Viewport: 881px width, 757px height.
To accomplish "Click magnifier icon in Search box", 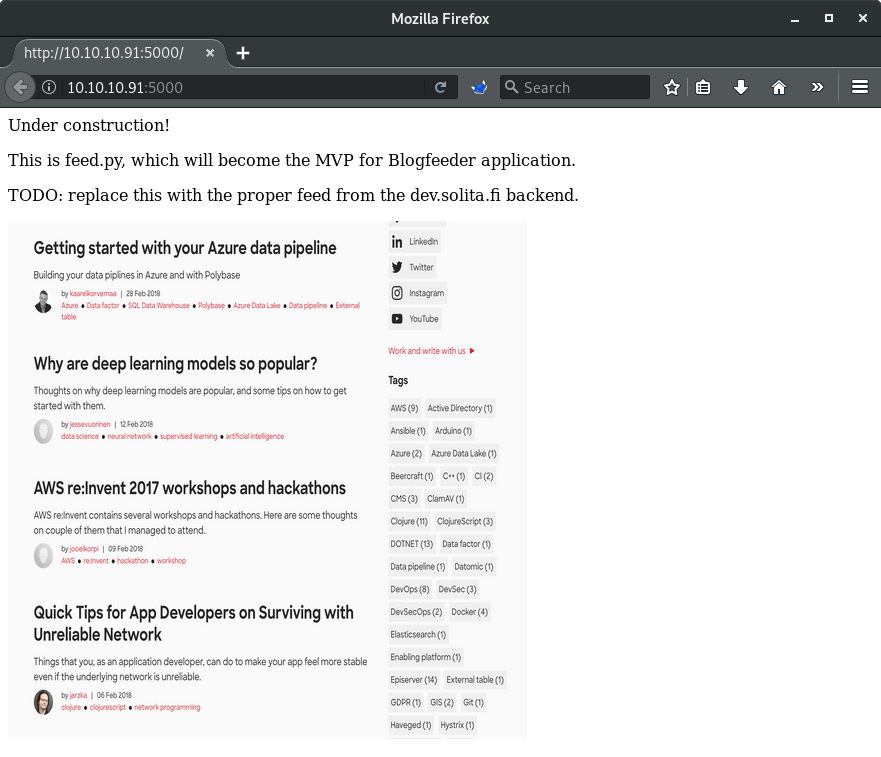I will [x=511, y=87].
